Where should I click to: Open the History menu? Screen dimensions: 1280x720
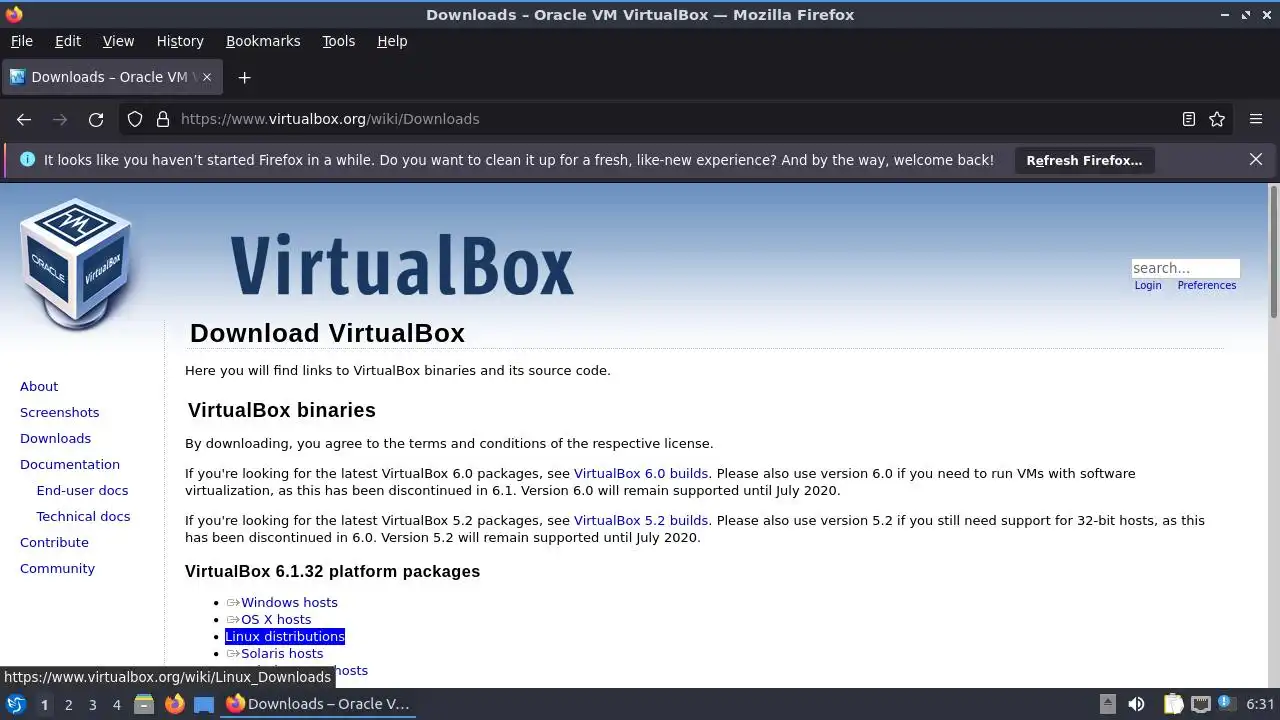click(x=180, y=41)
